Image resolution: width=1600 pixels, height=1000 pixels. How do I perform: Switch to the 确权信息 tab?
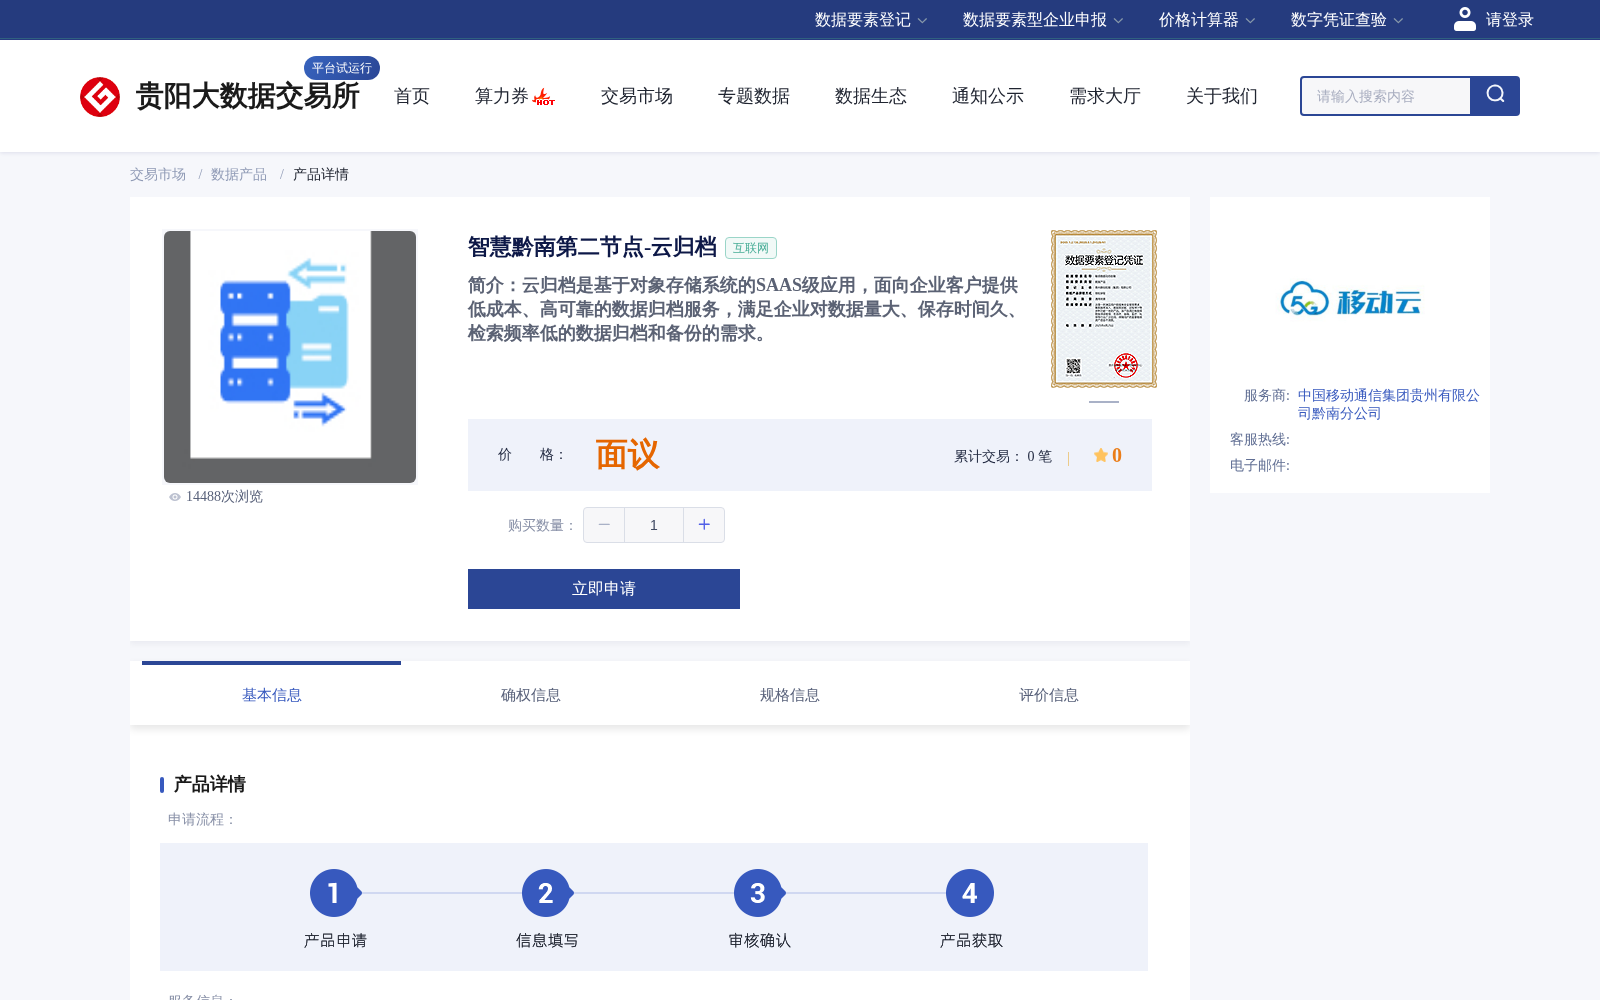pos(531,695)
